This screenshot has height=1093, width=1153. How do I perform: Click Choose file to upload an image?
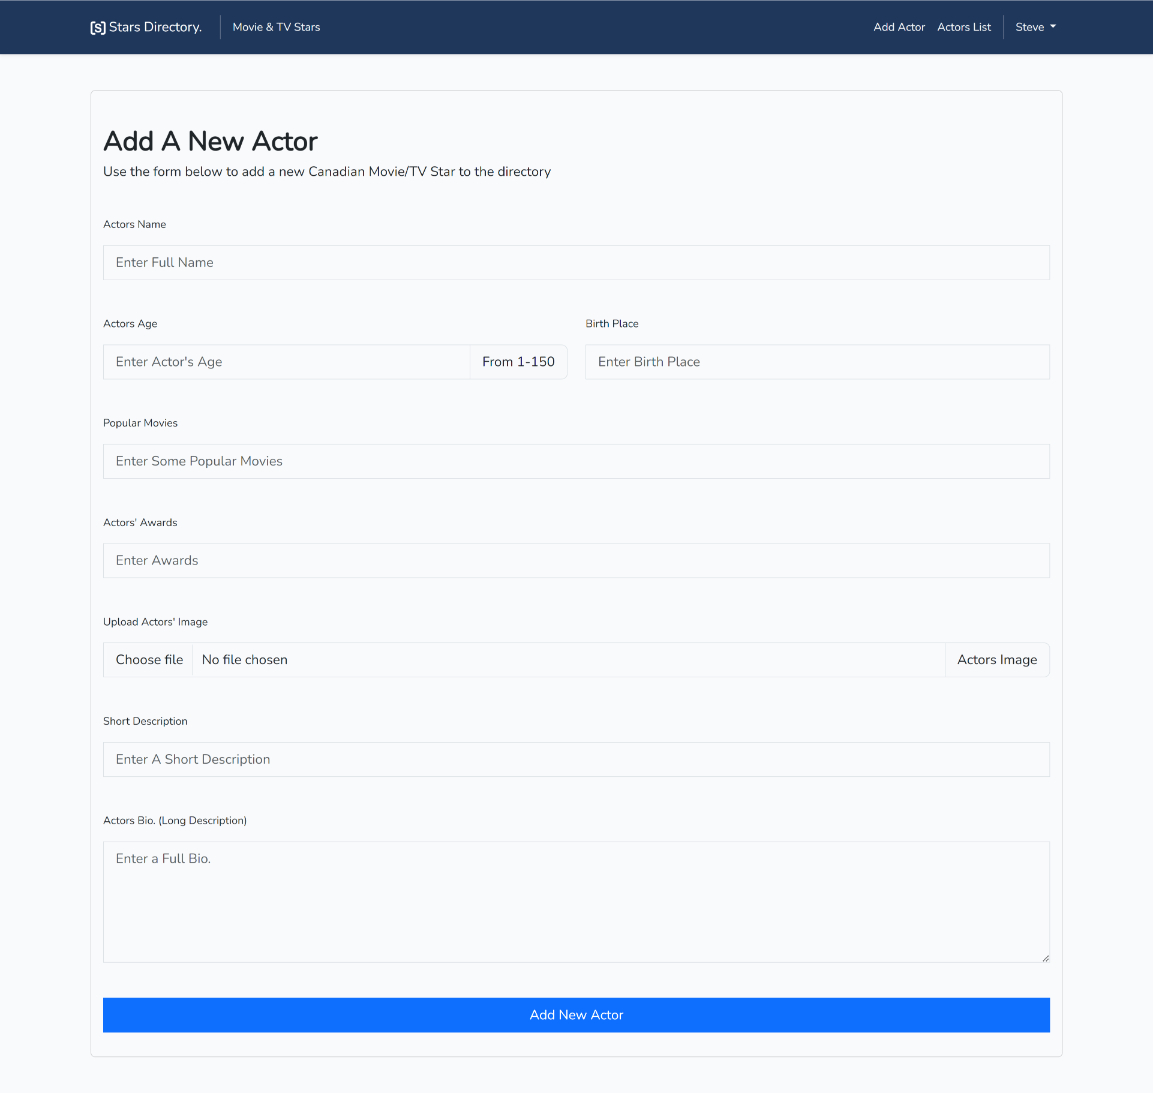147,659
